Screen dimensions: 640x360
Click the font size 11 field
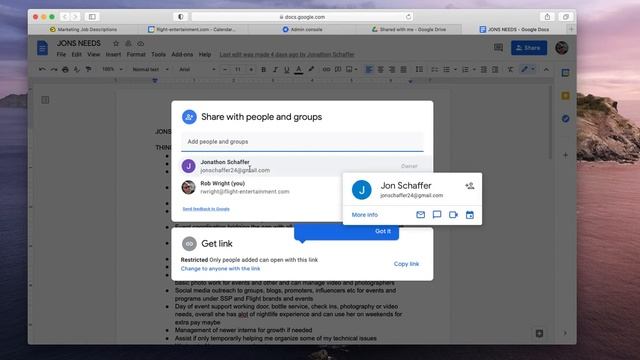click(238, 69)
